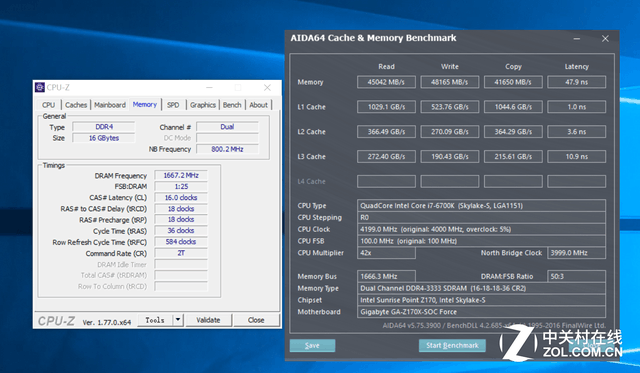The width and height of the screenshot is (640, 373).
Task: Click L1 Cache Read 1029.1 GB/s cell
Action: [386, 107]
